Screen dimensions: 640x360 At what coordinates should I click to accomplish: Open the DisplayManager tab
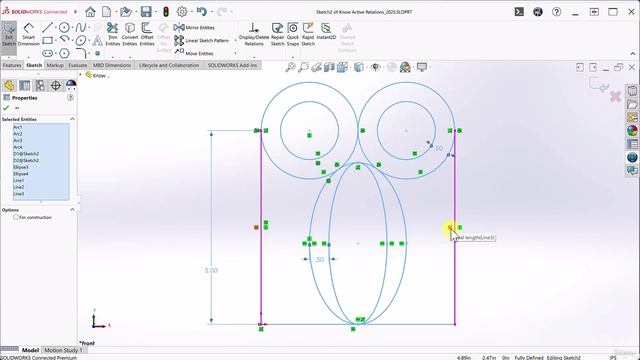click(71, 85)
